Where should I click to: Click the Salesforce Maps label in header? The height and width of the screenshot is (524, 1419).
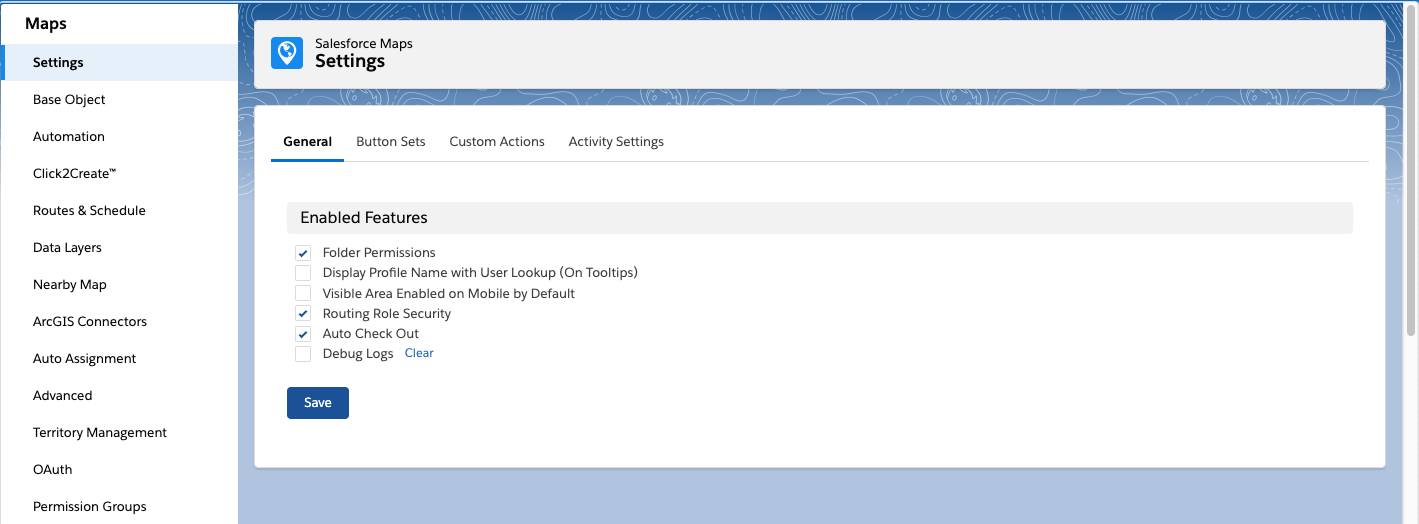364,43
